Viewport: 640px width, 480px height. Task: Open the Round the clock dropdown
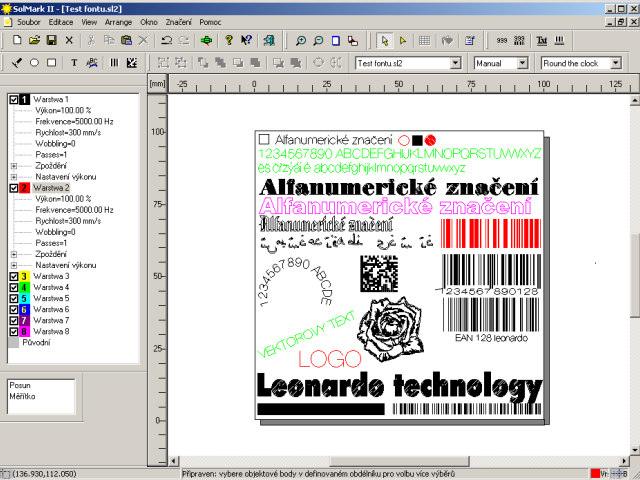[616, 63]
